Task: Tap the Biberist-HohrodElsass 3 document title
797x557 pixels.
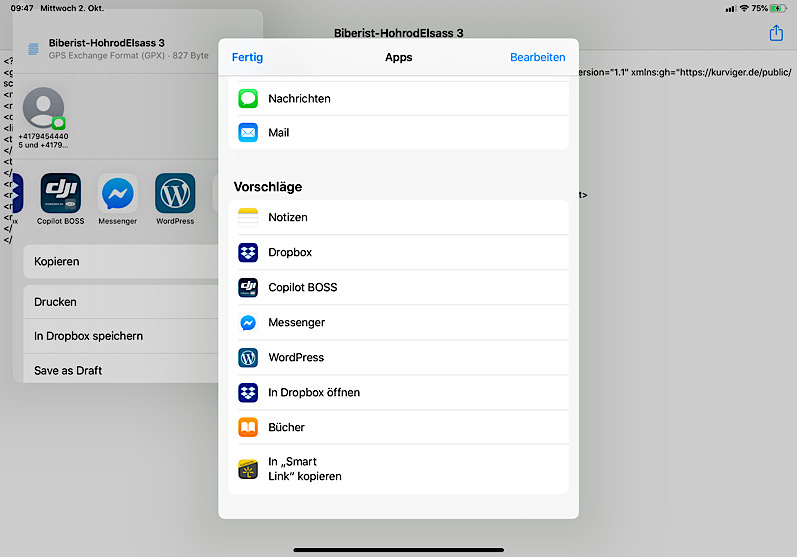Action: tap(398, 33)
